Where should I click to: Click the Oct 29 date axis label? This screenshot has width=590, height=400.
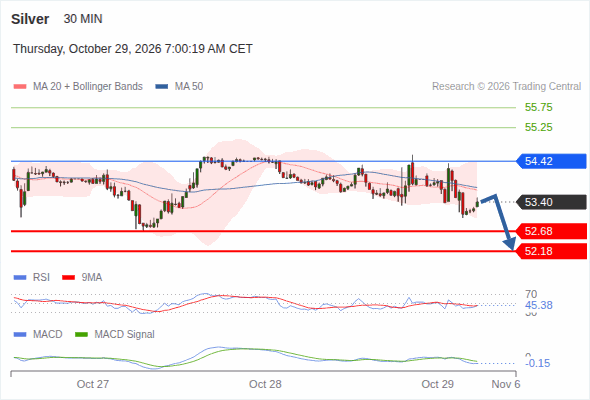tap(437, 384)
